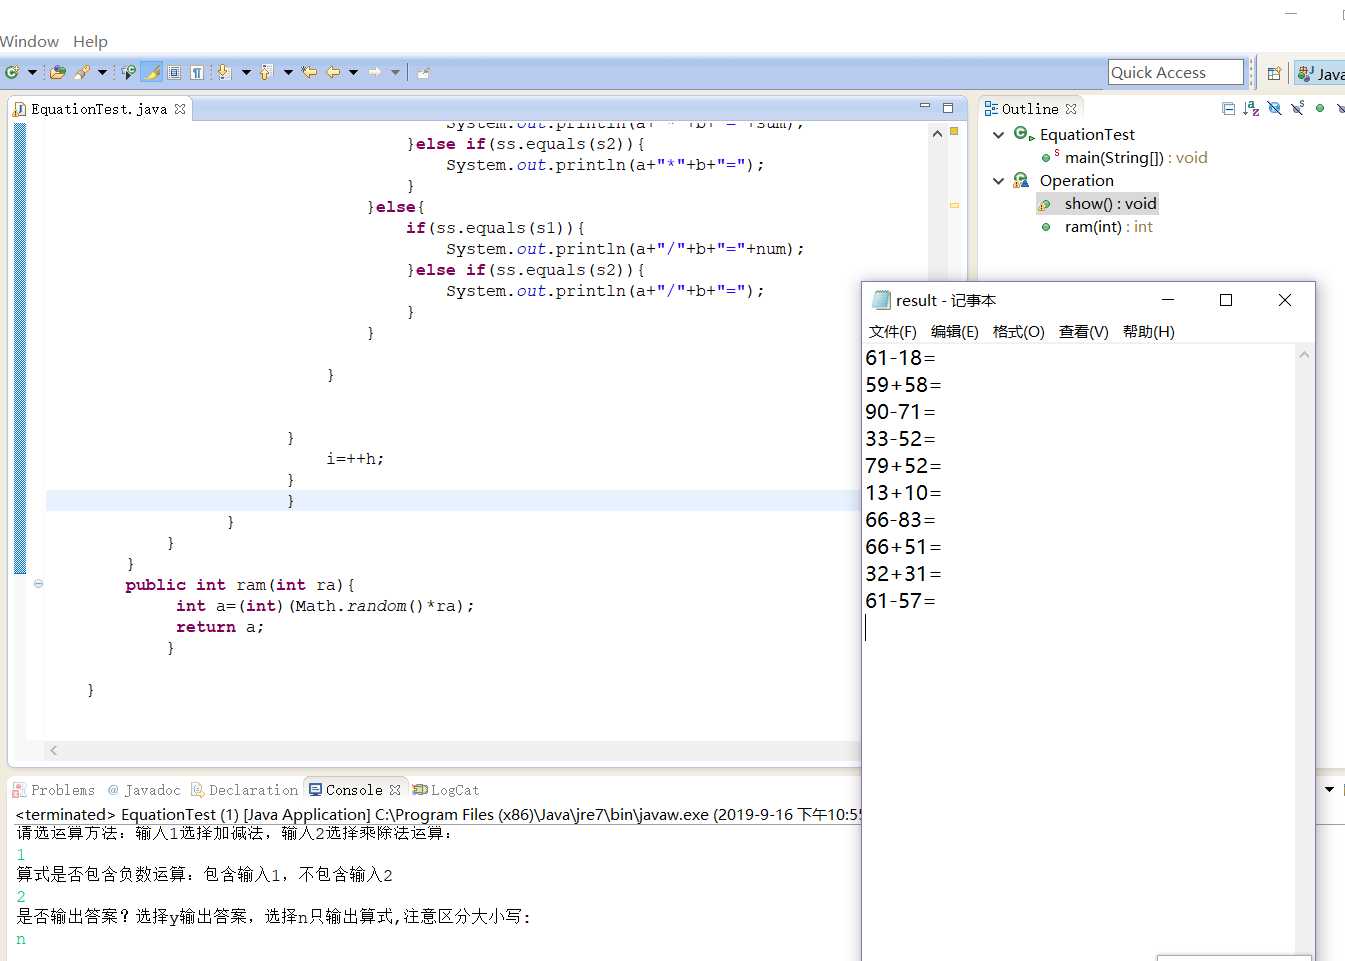
Task: Click 'return a;' line in editor
Action: coord(220,627)
